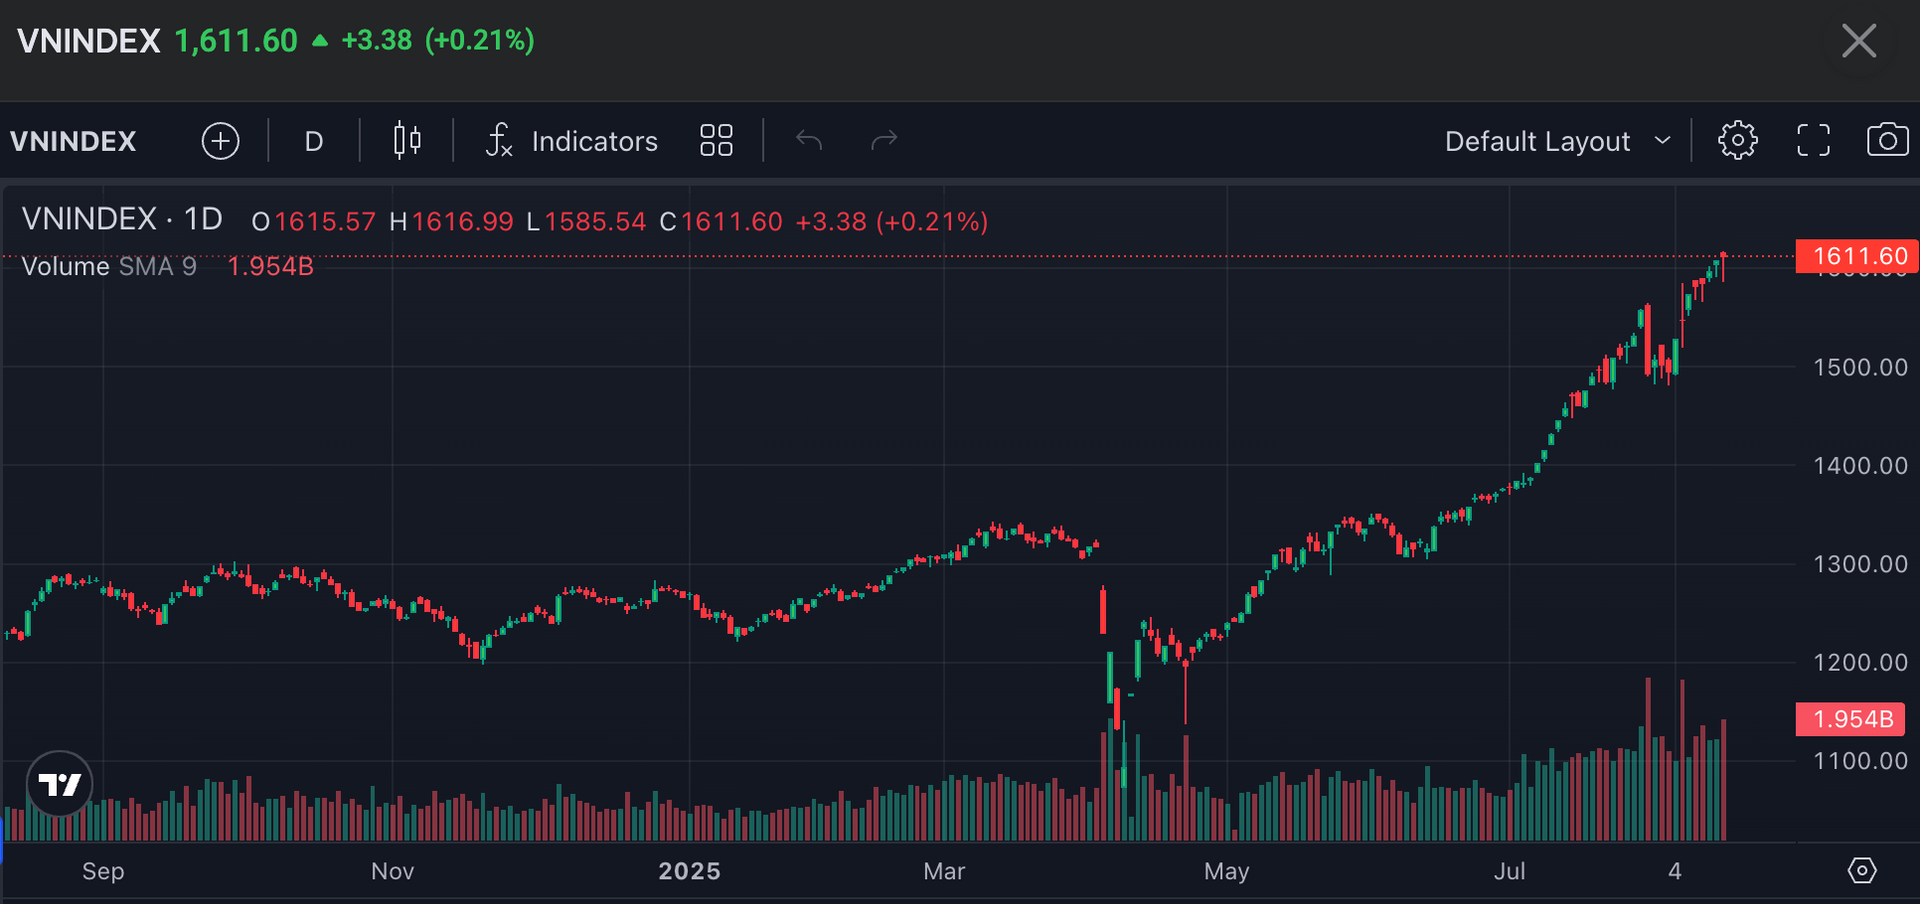The width and height of the screenshot is (1920, 904).
Task: Expand the Default Layout dropdown
Action: click(1558, 141)
